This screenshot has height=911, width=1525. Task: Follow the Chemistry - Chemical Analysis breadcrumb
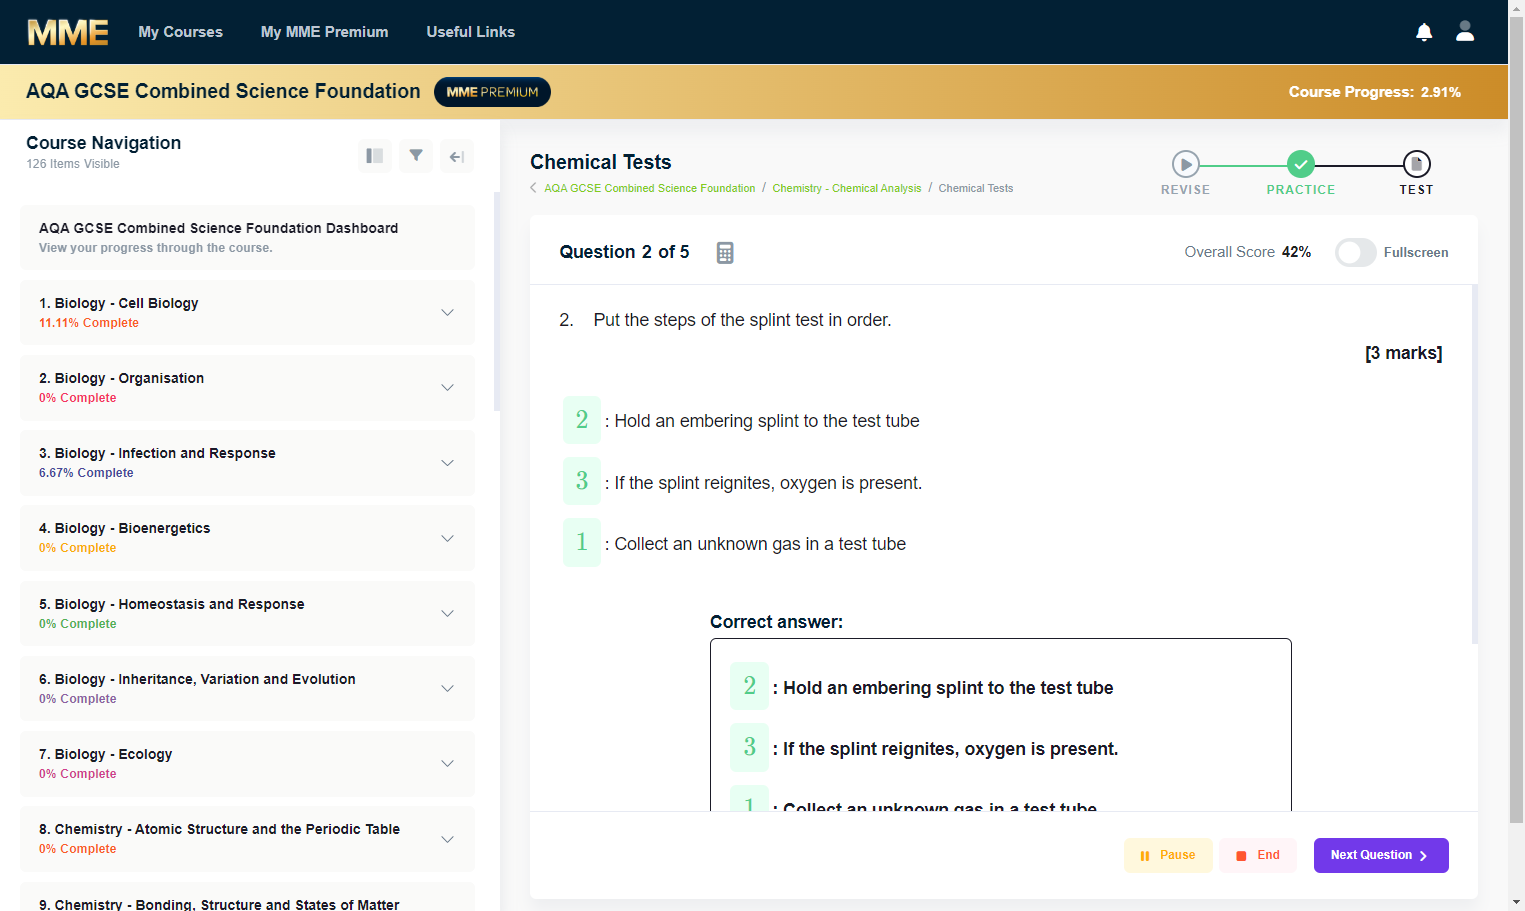click(847, 188)
